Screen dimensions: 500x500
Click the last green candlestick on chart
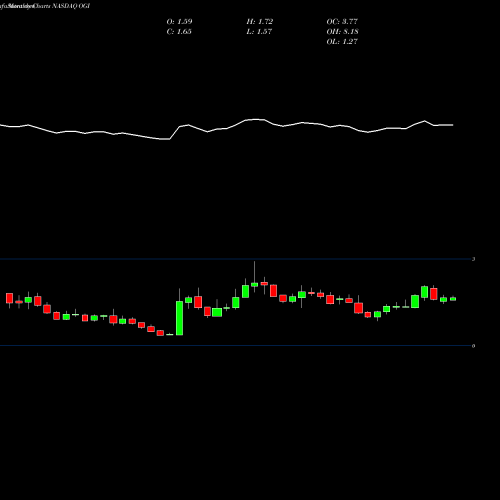pyautogui.click(x=453, y=299)
